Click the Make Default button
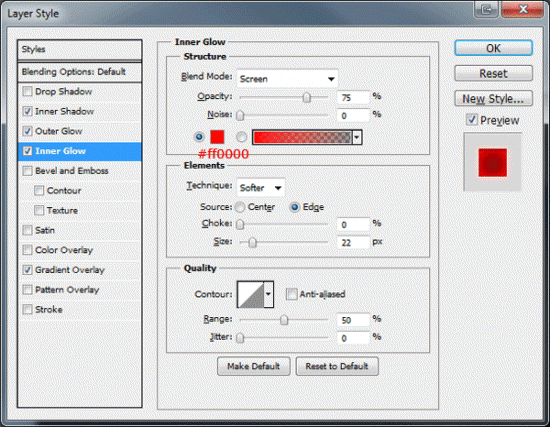Screen dimensions: 550x427 click(254, 366)
